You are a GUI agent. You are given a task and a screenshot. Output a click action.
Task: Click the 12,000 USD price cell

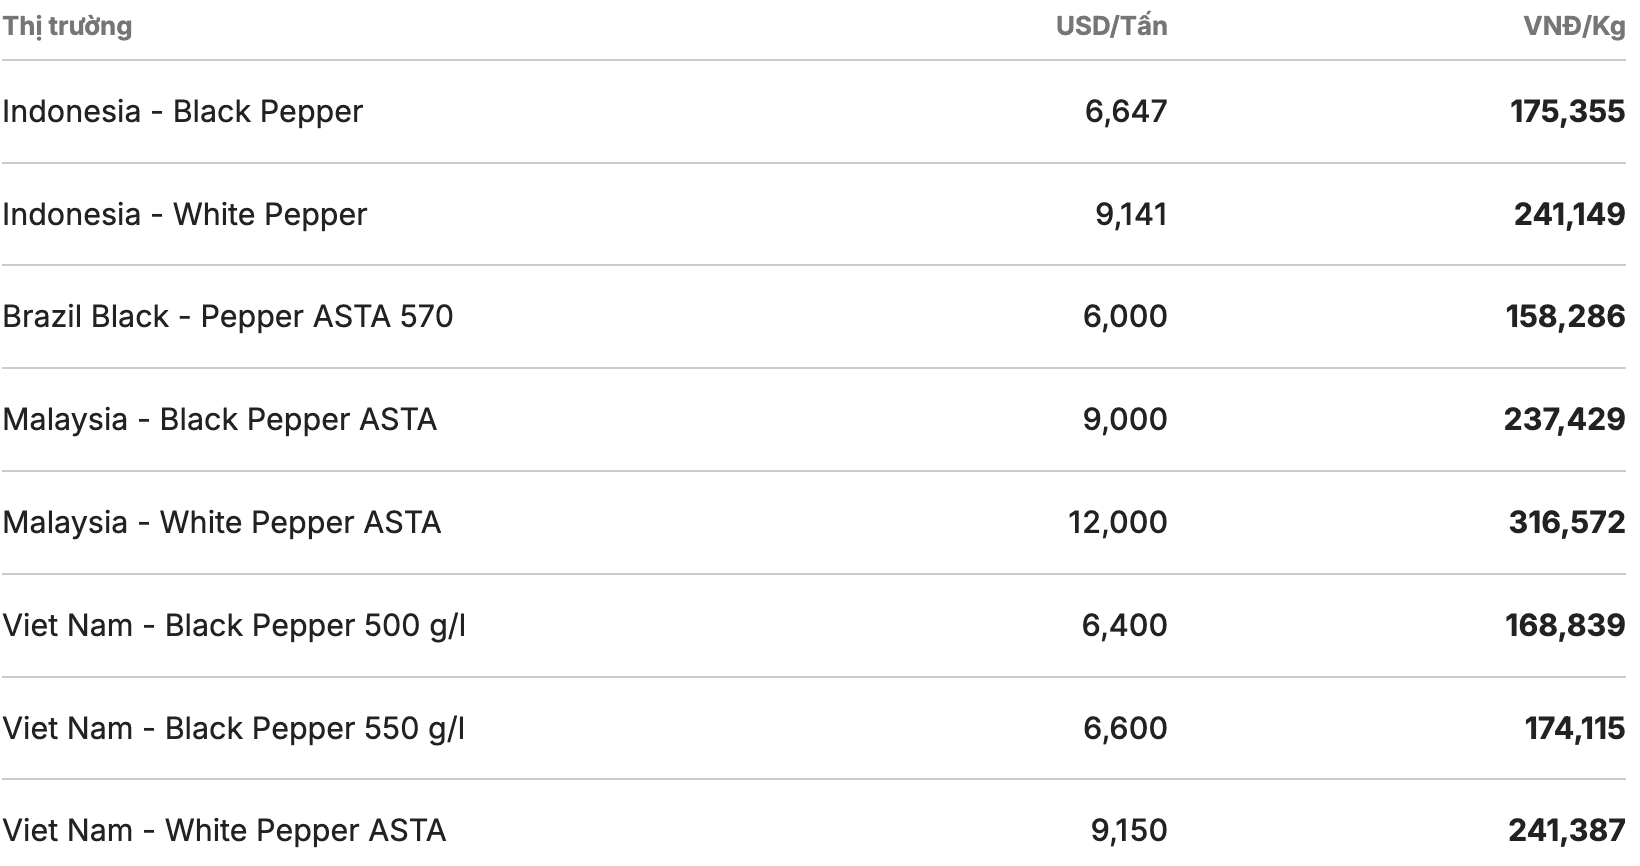[1117, 522]
